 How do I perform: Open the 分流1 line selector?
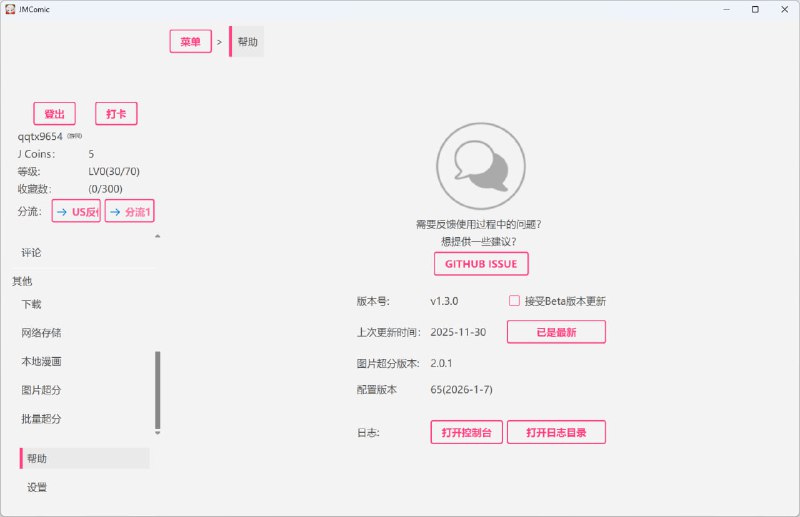[x=130, y=211]
